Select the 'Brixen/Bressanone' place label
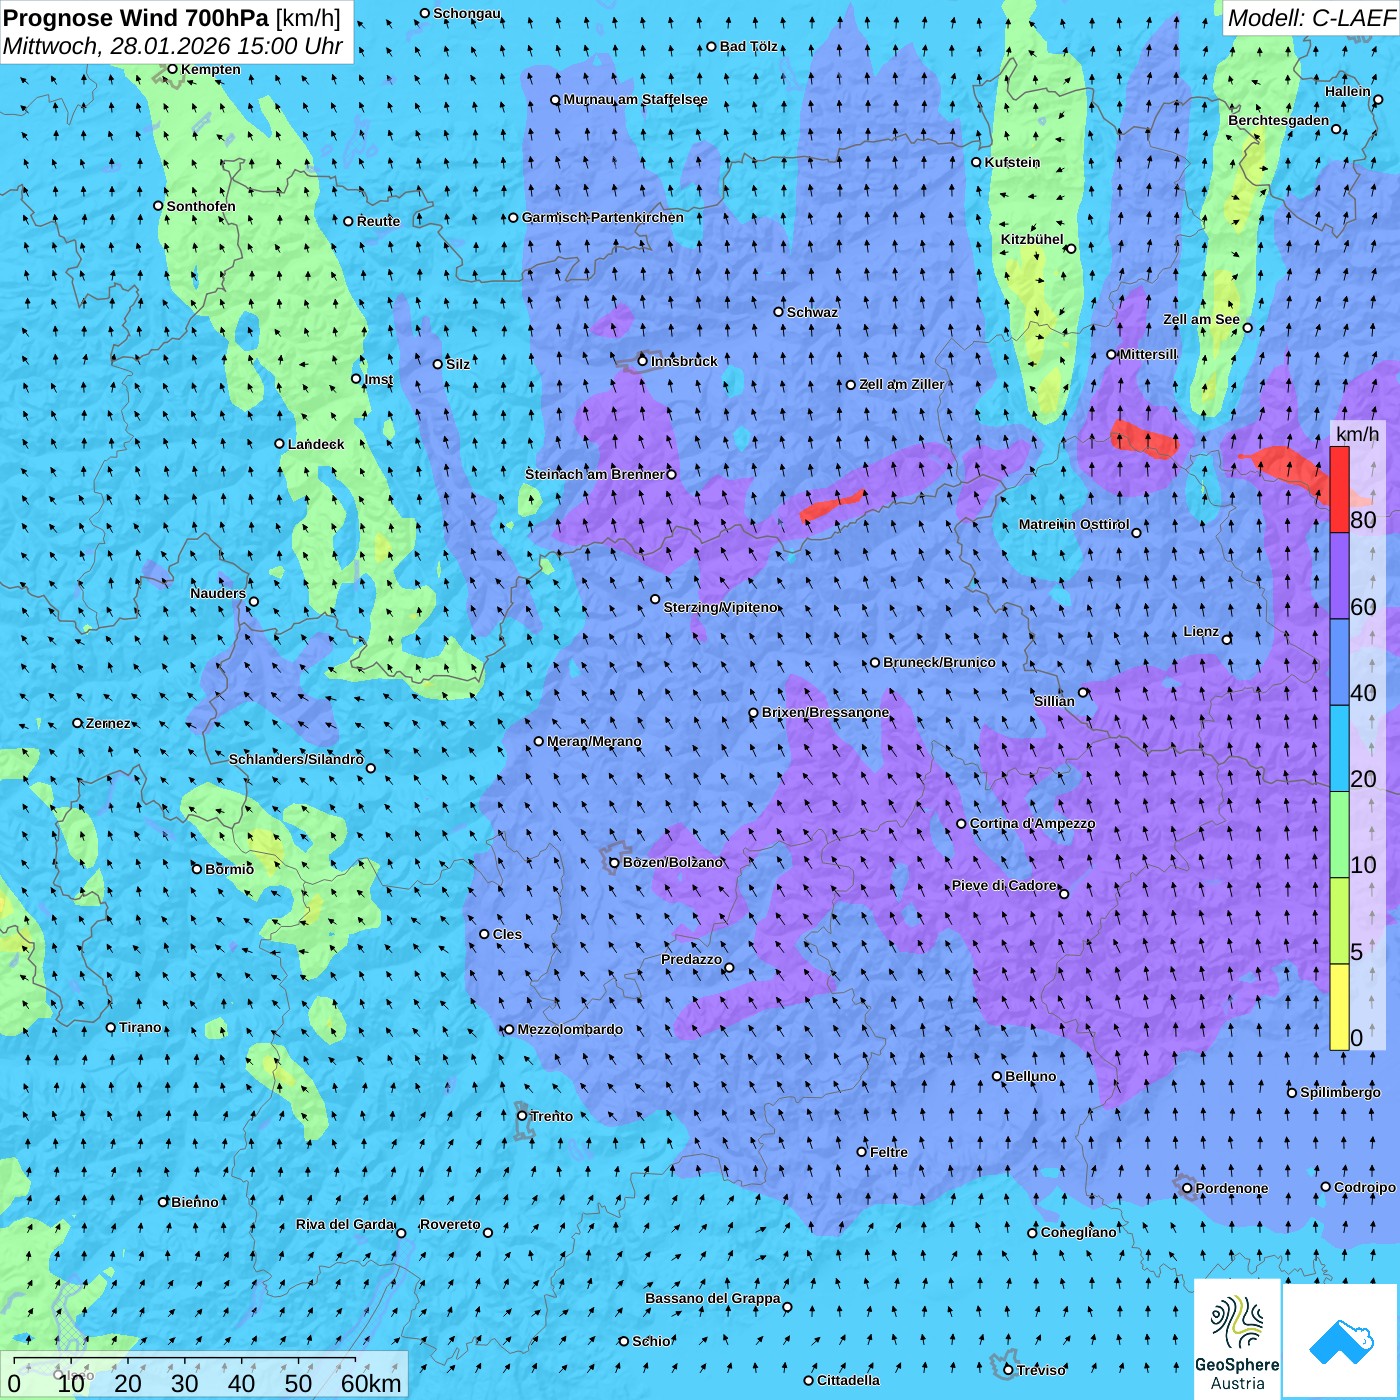The width and height of the screenshot is (1400, 1400). [x=826, y=712]
